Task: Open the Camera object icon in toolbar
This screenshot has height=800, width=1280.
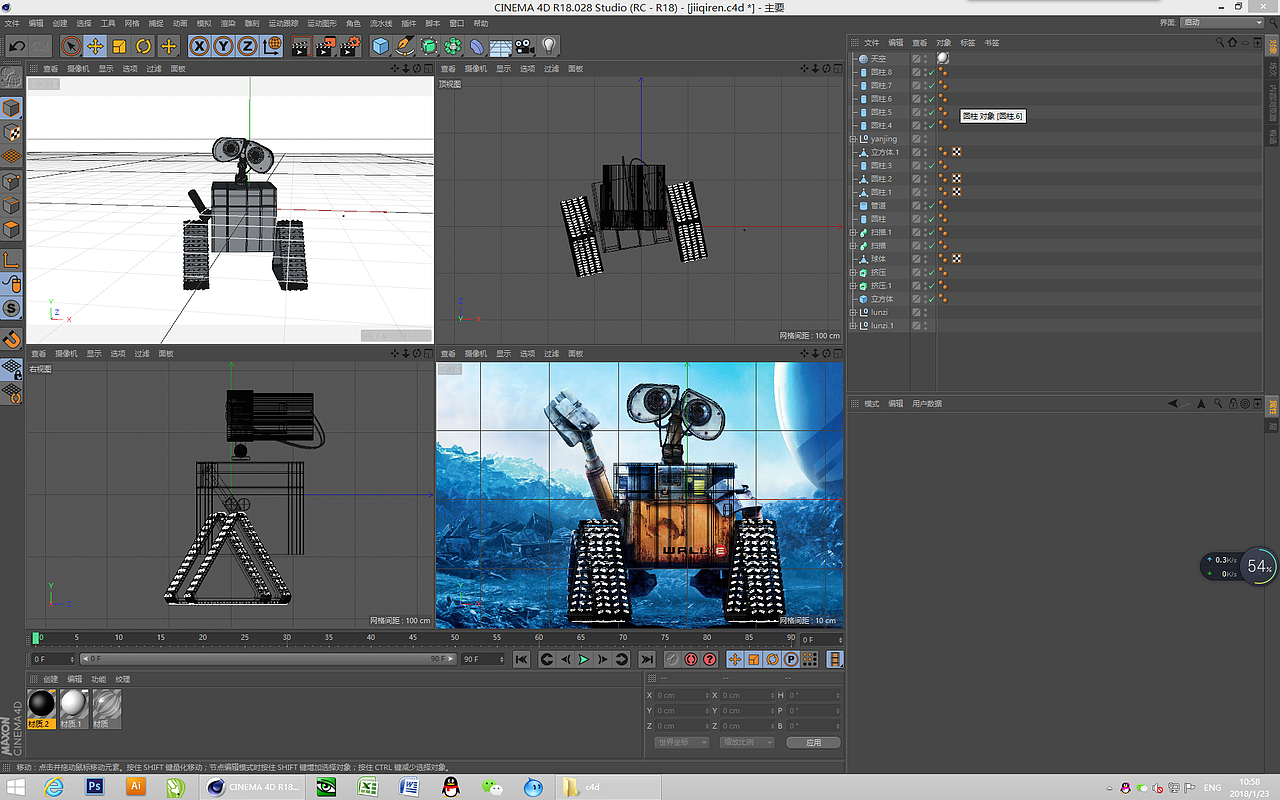Action: click(524, 46)
